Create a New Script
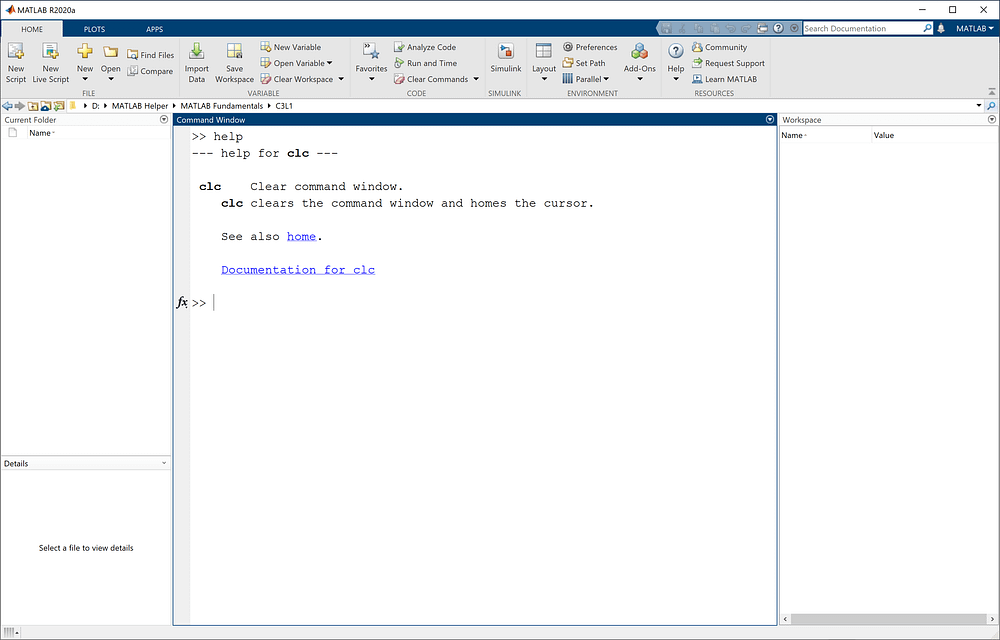The image size is (1000, 640). tap(16, 62)
